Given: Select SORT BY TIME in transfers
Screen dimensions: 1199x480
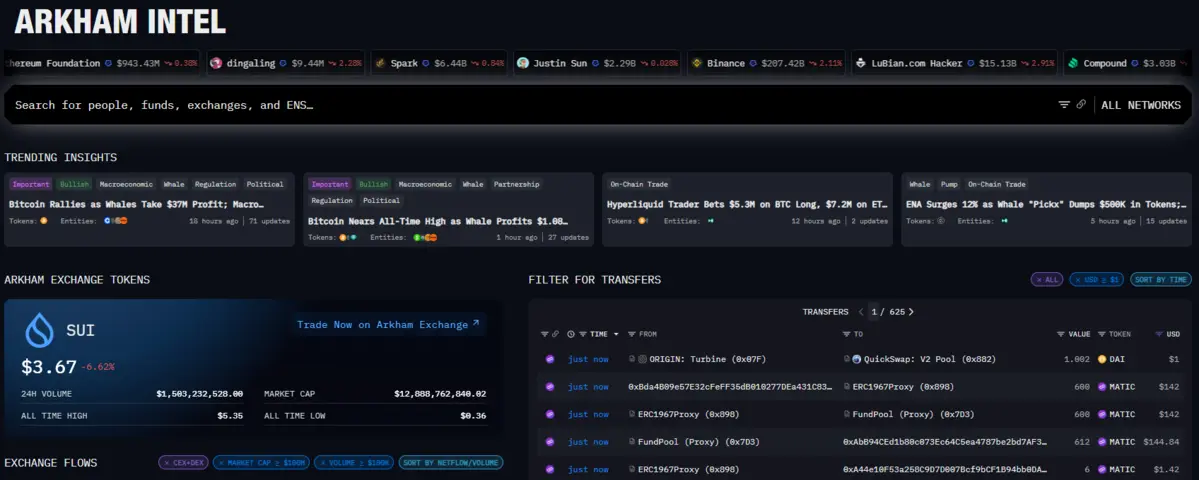Looking at the screenshot, I should click(1160, 280).
